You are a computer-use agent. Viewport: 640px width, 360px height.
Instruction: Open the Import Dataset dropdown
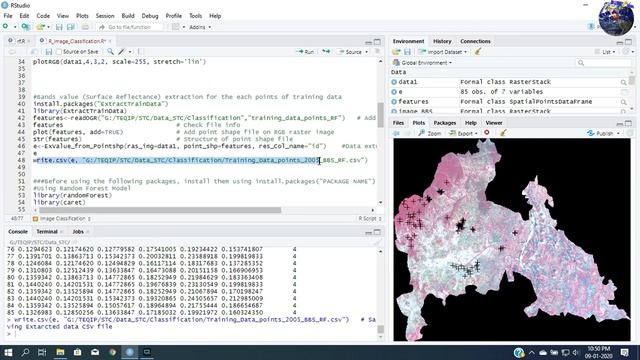tap(442, 52)
